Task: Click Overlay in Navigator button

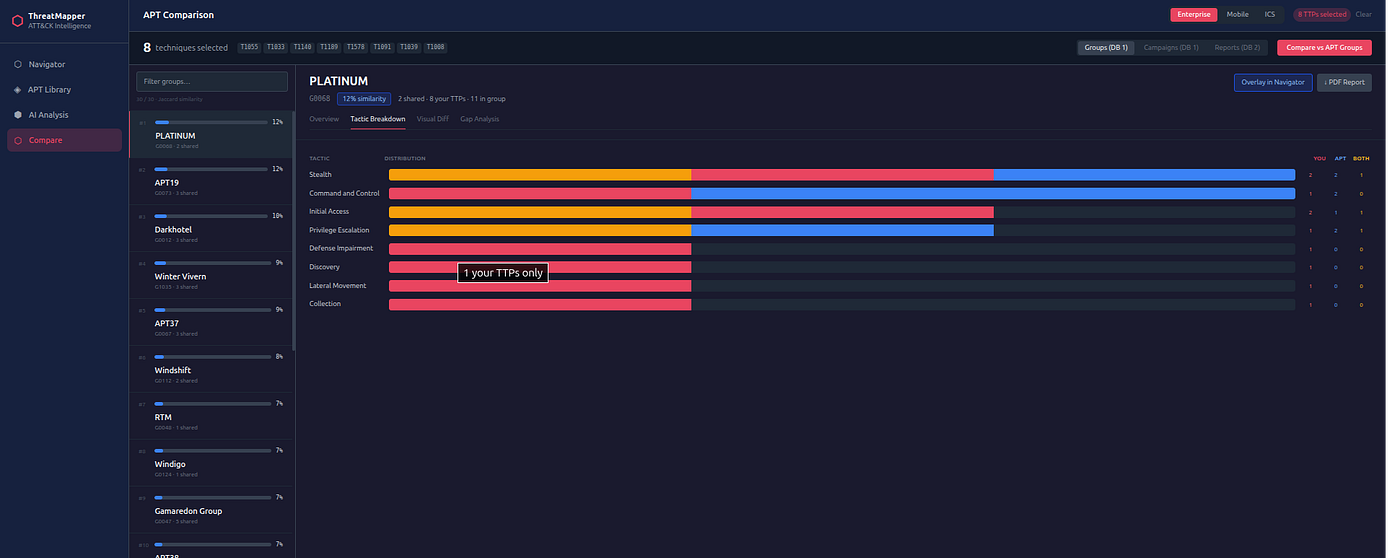Action: [1273, 82]
